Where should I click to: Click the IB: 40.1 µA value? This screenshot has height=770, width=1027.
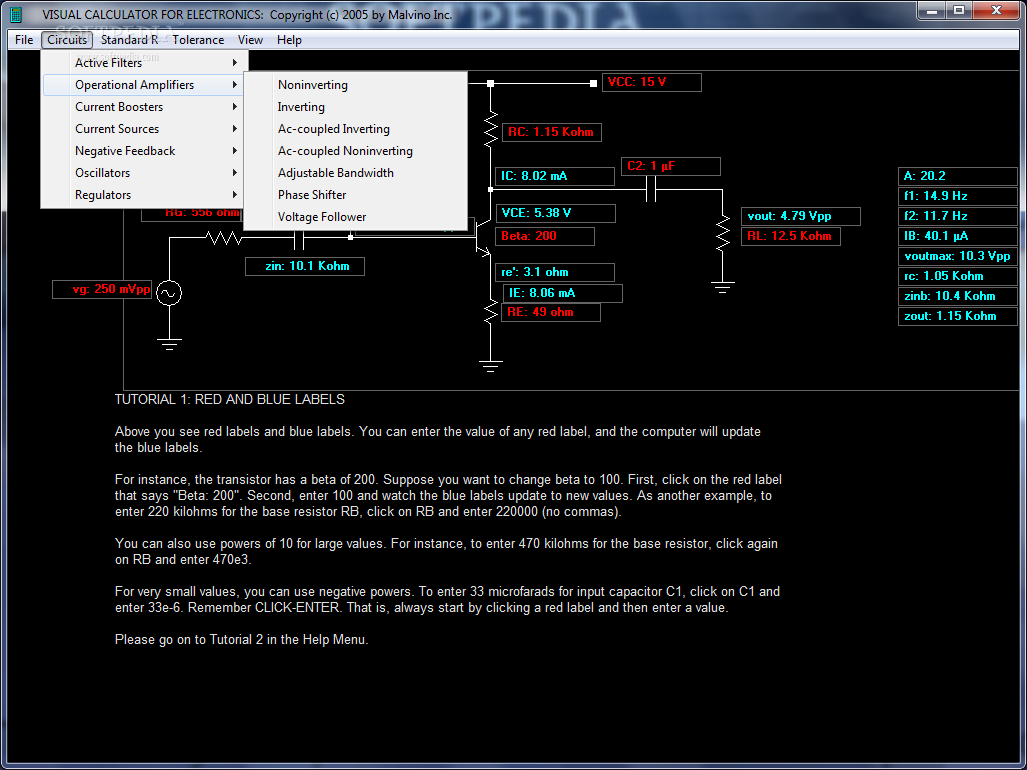958,236
